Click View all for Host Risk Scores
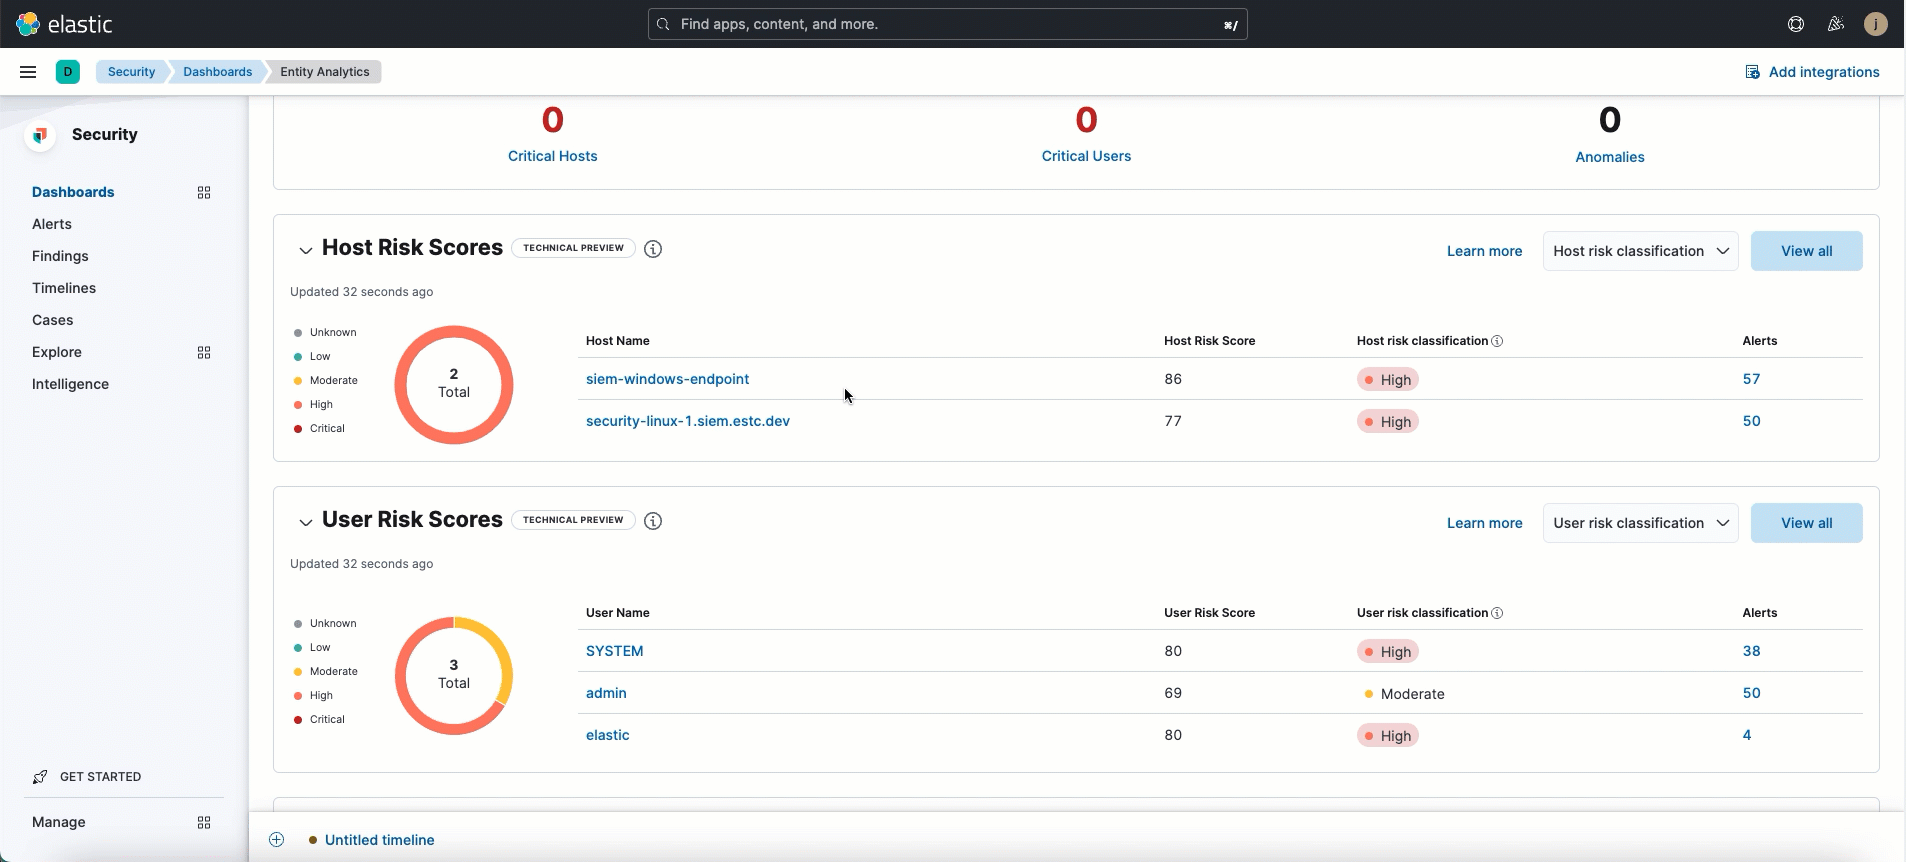This screenshot has width=1906, height=862. coord(1806,251)
